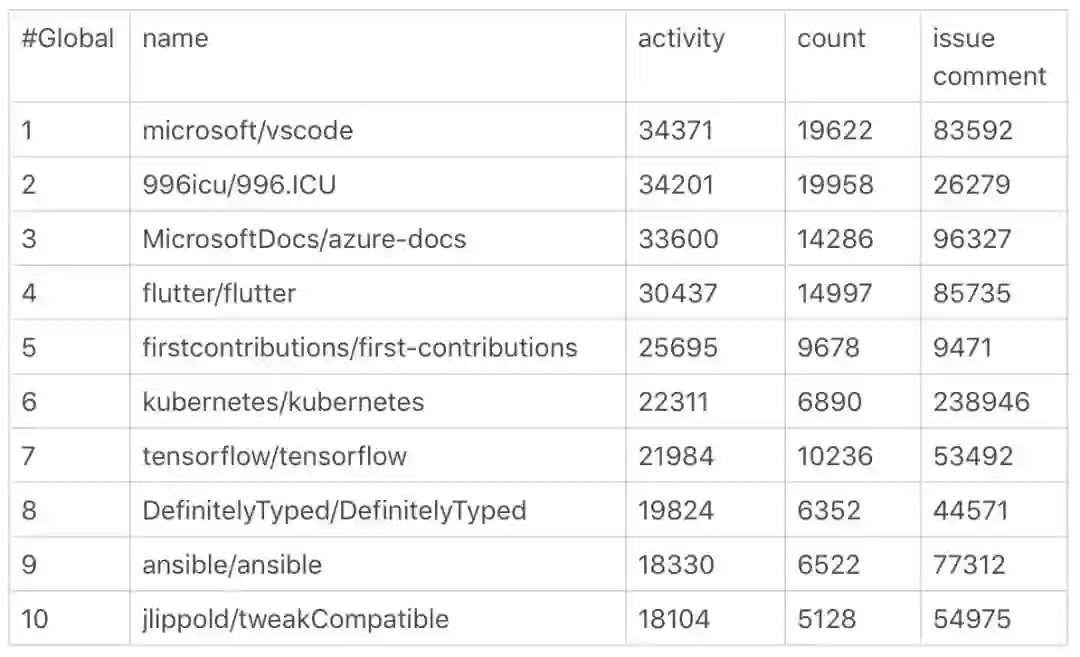Click the issue comment column header
1080x657 pixels.
[989, 57]
